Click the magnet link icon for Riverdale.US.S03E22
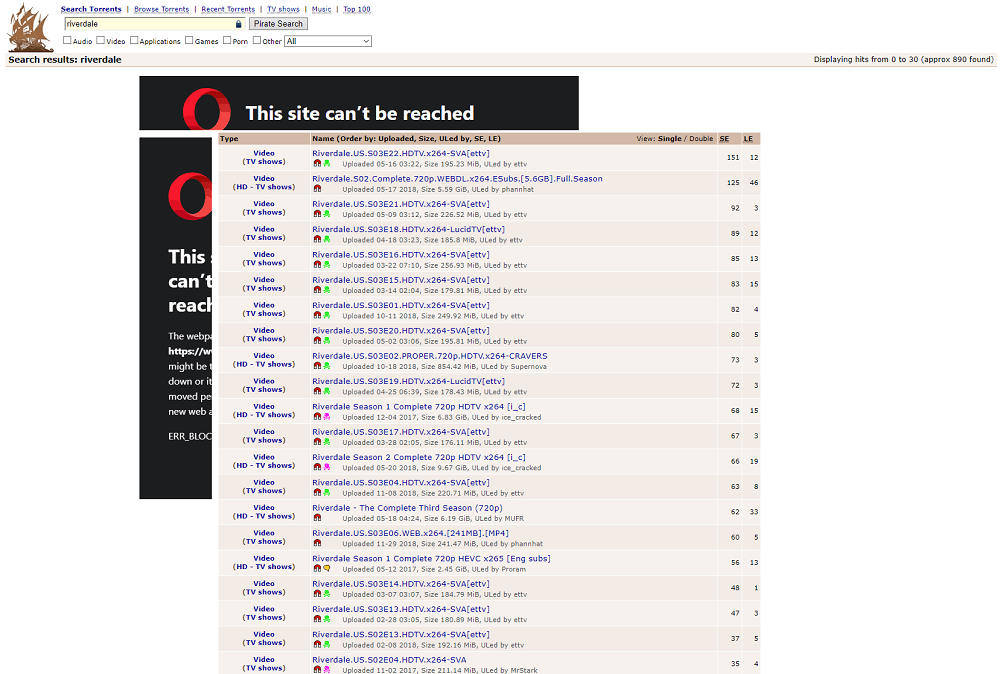 pos(317,163)
